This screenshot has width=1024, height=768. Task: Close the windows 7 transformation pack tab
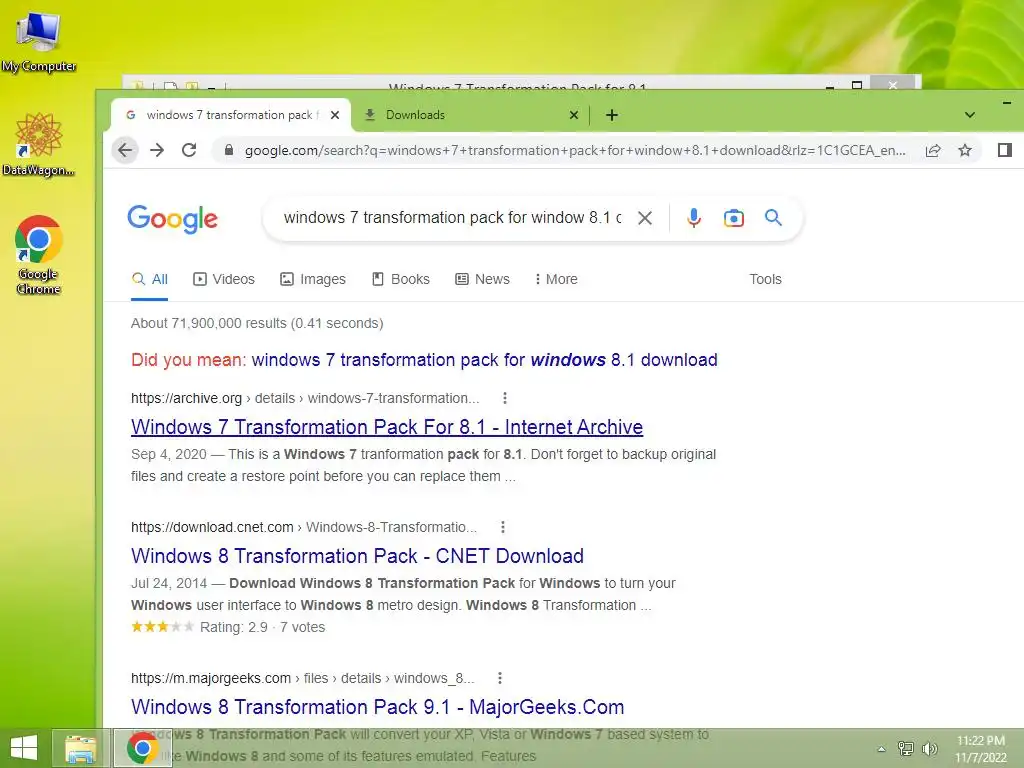tap(334, 115)
